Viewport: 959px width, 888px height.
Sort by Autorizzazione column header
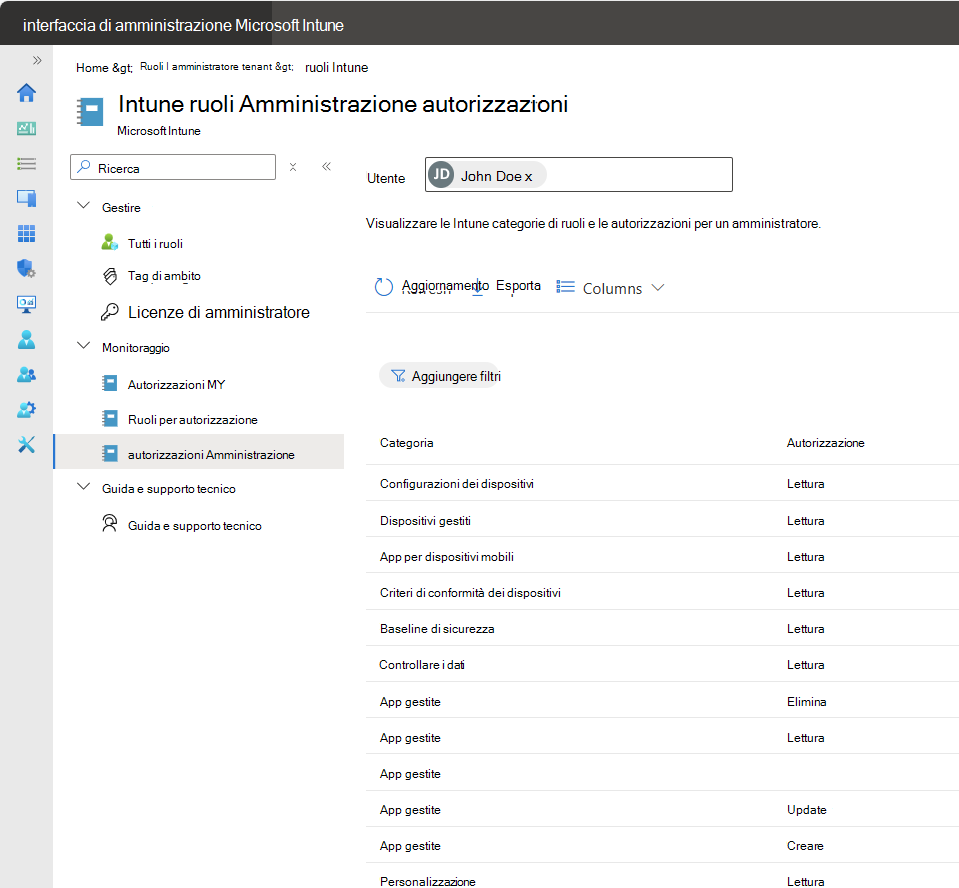pos(825,443)
